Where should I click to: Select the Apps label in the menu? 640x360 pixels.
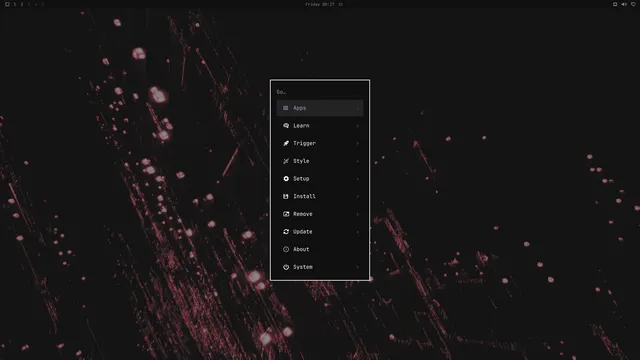300,108
